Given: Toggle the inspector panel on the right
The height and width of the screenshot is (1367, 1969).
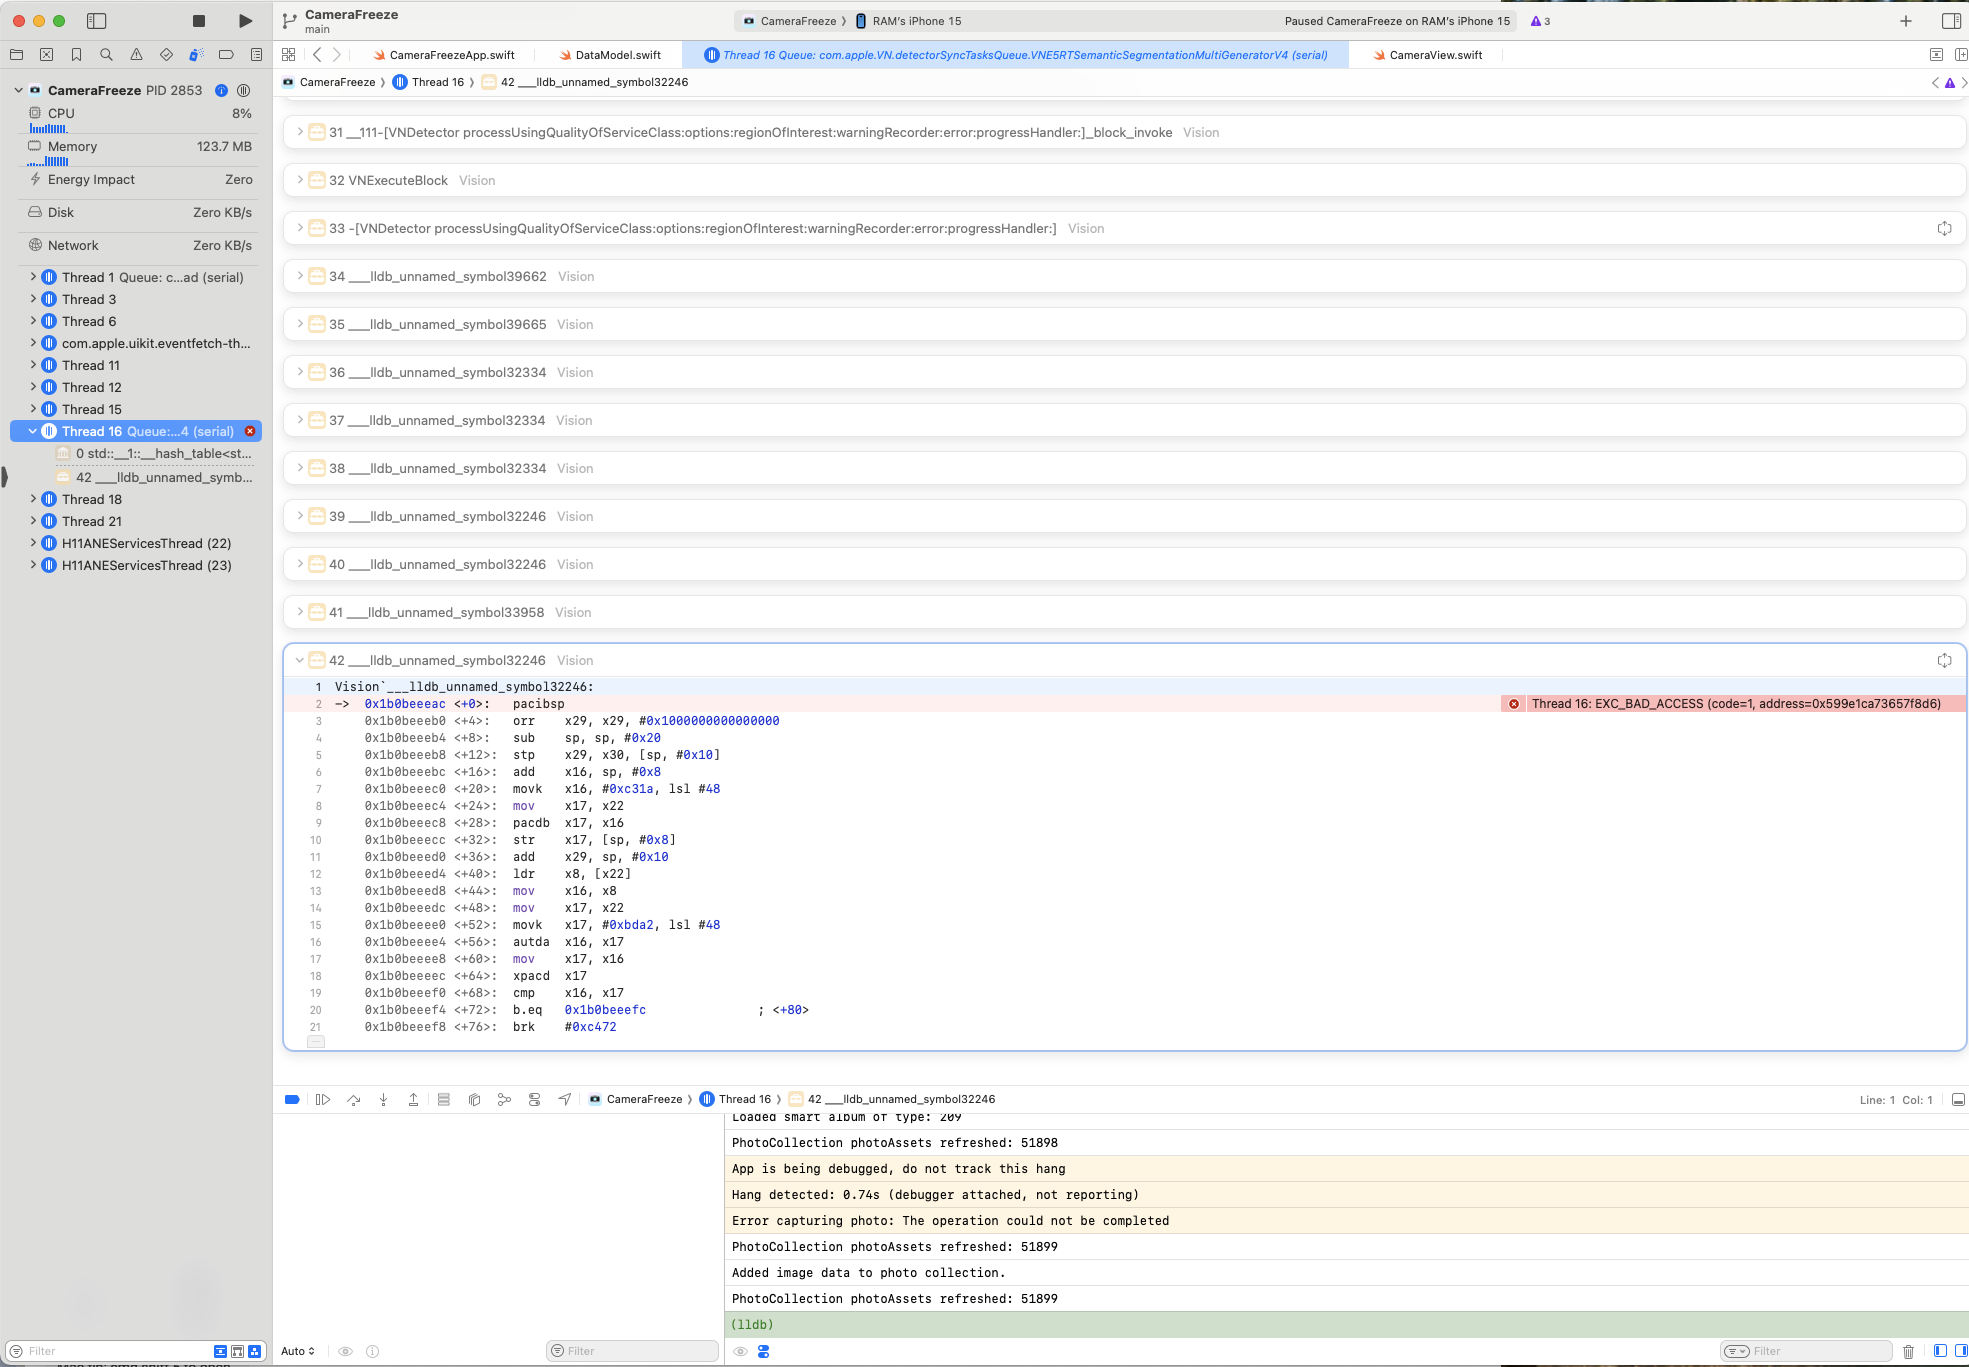Looking at the screenshot, I should (x=1950, y=21).
